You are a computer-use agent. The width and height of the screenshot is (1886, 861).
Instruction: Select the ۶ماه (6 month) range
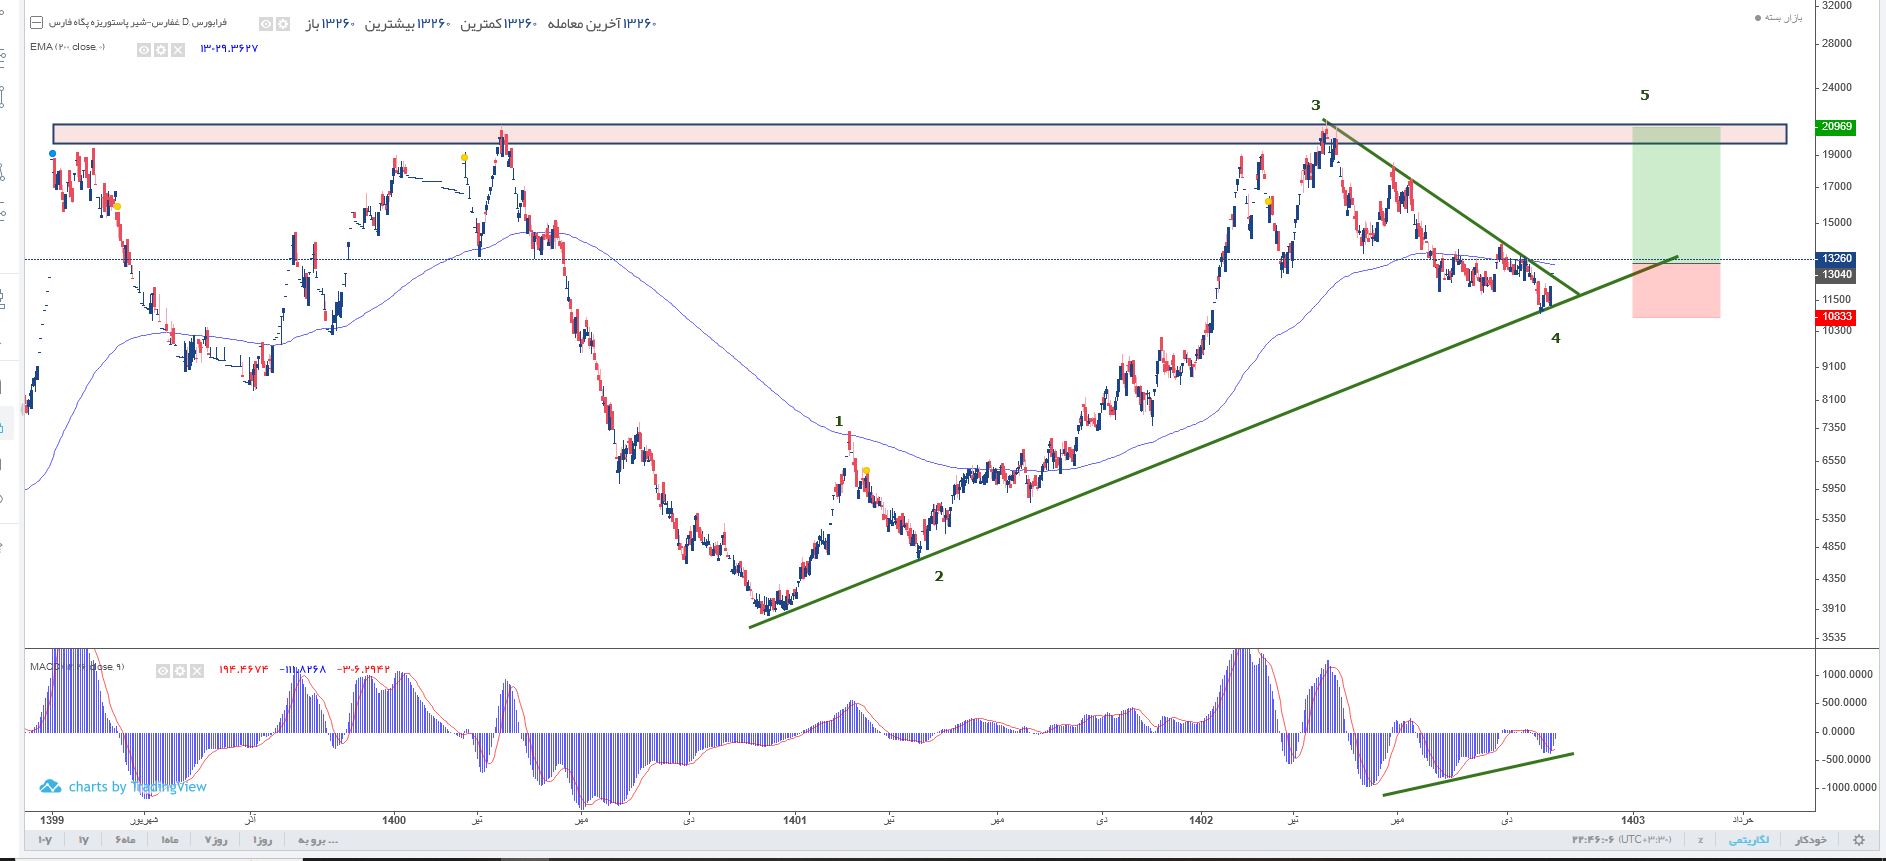tap(125, 840)
